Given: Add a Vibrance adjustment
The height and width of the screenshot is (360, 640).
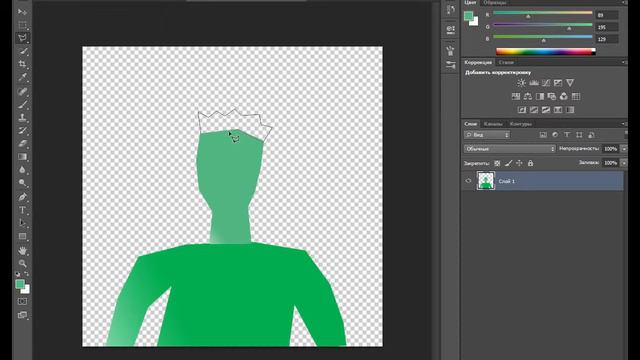Looking at the screenshot, I should coord(570,83).
